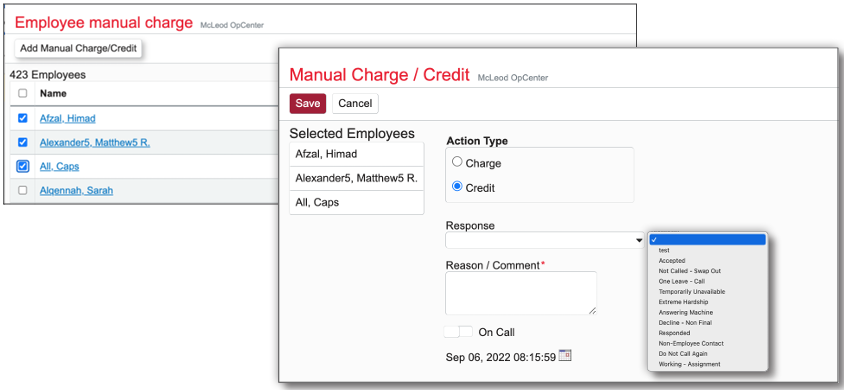The image size is (844, 390).
Task: Open the calendar date picker icon
Action: (565, 356)
